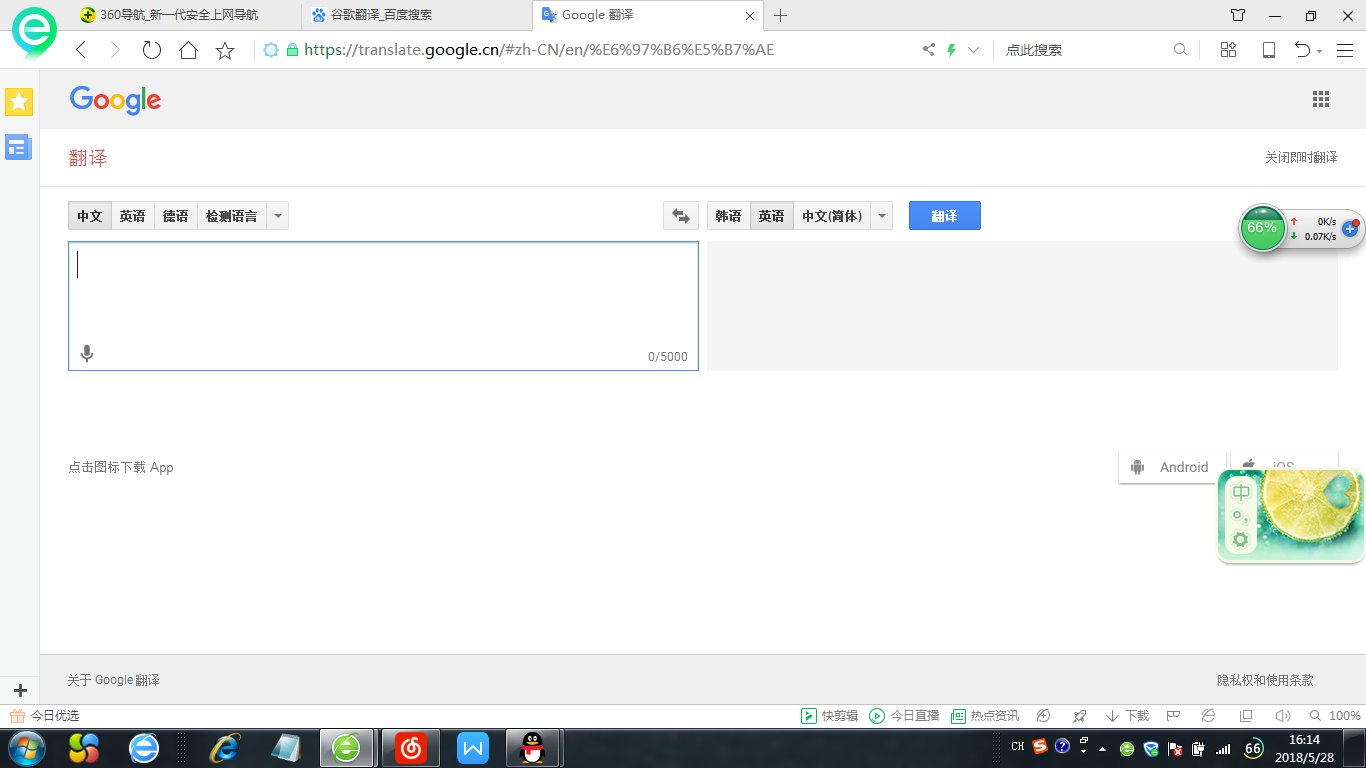Click inside the source text input box
Screen dimensions: 1366x768
(383, 295)
